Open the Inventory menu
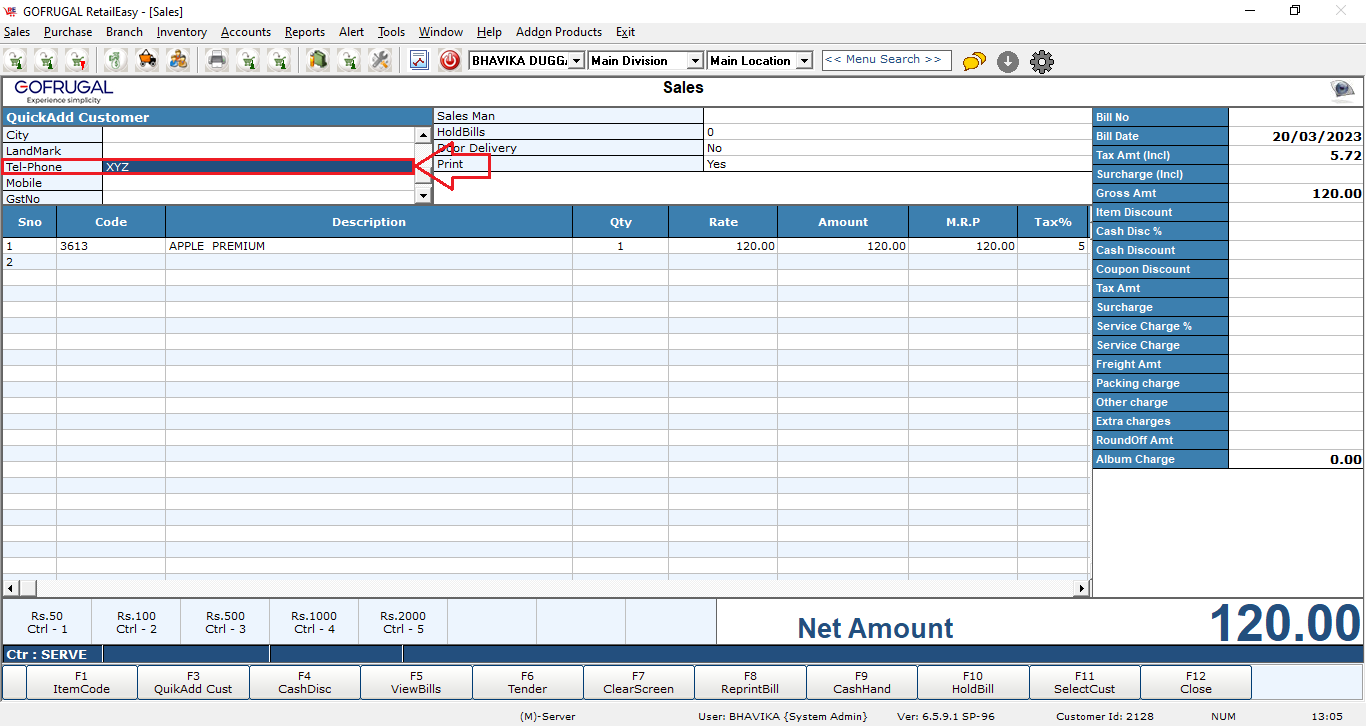This screenshot has height=726, width=1366. point(181,32)
